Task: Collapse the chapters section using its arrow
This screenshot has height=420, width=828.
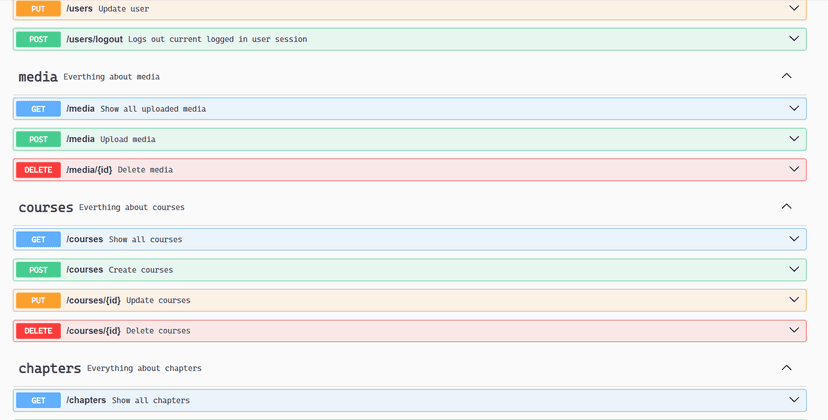Action: 786,368
